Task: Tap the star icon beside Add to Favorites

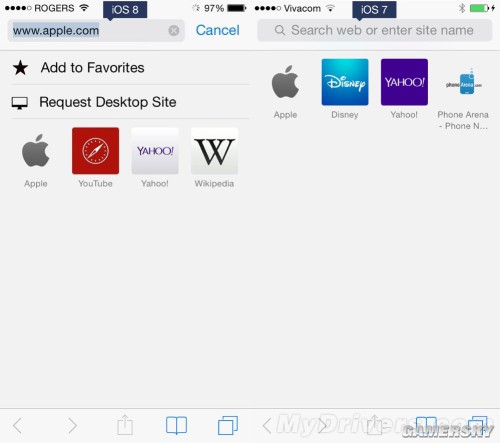Action: (x=20, y=68)
